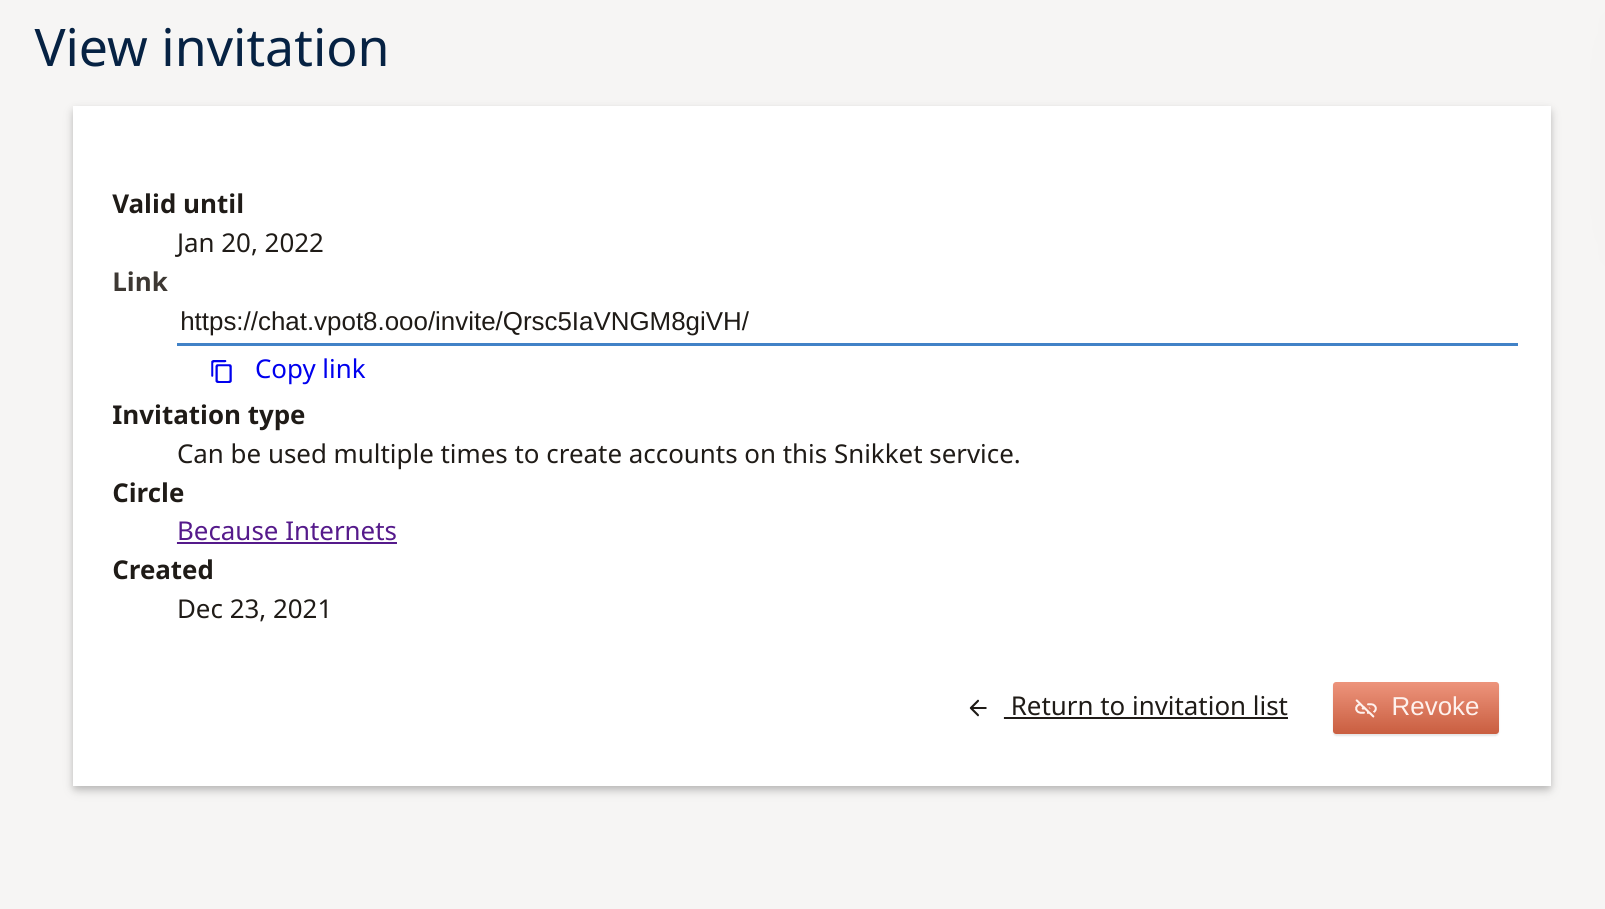Click the Invitation type label
Image resolution: width=1605 pixels, height=909 pixels.
click(208, 415)
